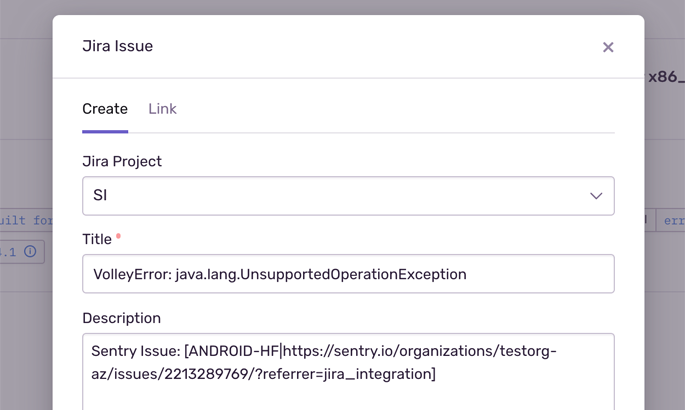The image size is (685, 410).
Task: Click the Jira Project field label
Action: 122,161
